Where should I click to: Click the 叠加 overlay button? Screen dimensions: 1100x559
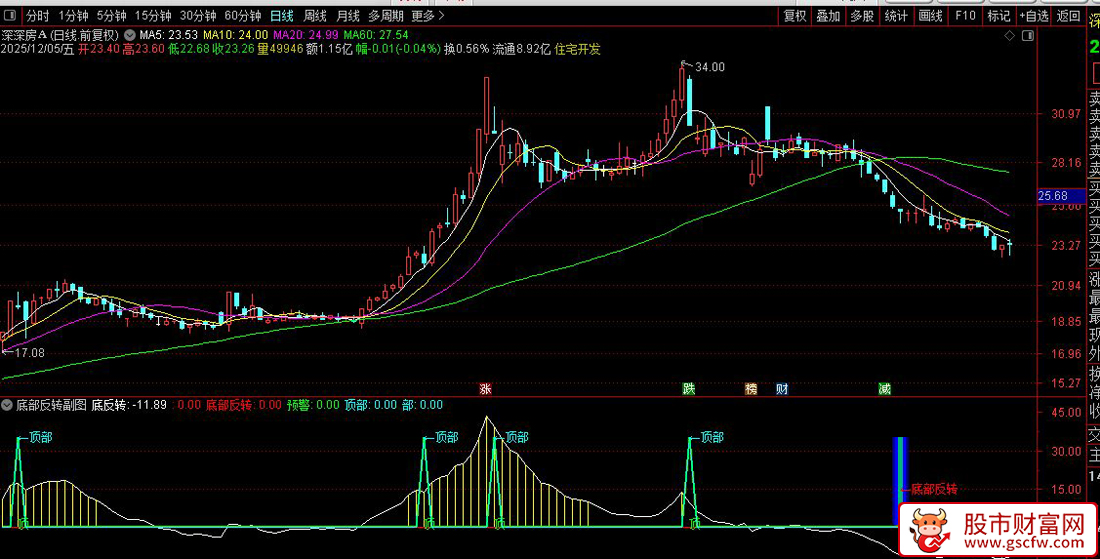[x=828, y=16]
